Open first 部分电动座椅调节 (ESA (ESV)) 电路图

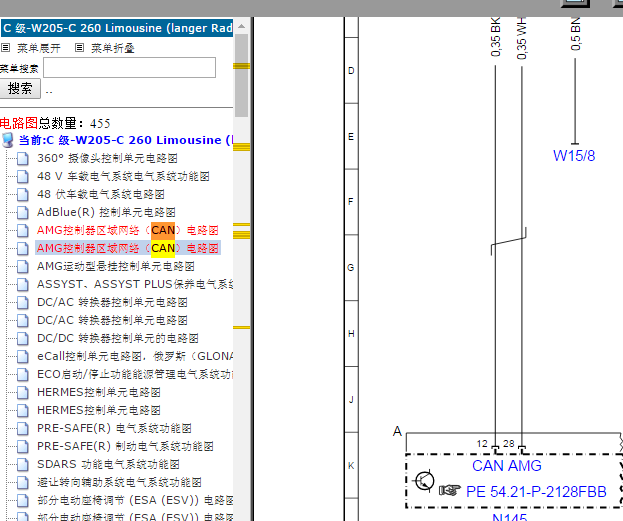click(135, 500)
